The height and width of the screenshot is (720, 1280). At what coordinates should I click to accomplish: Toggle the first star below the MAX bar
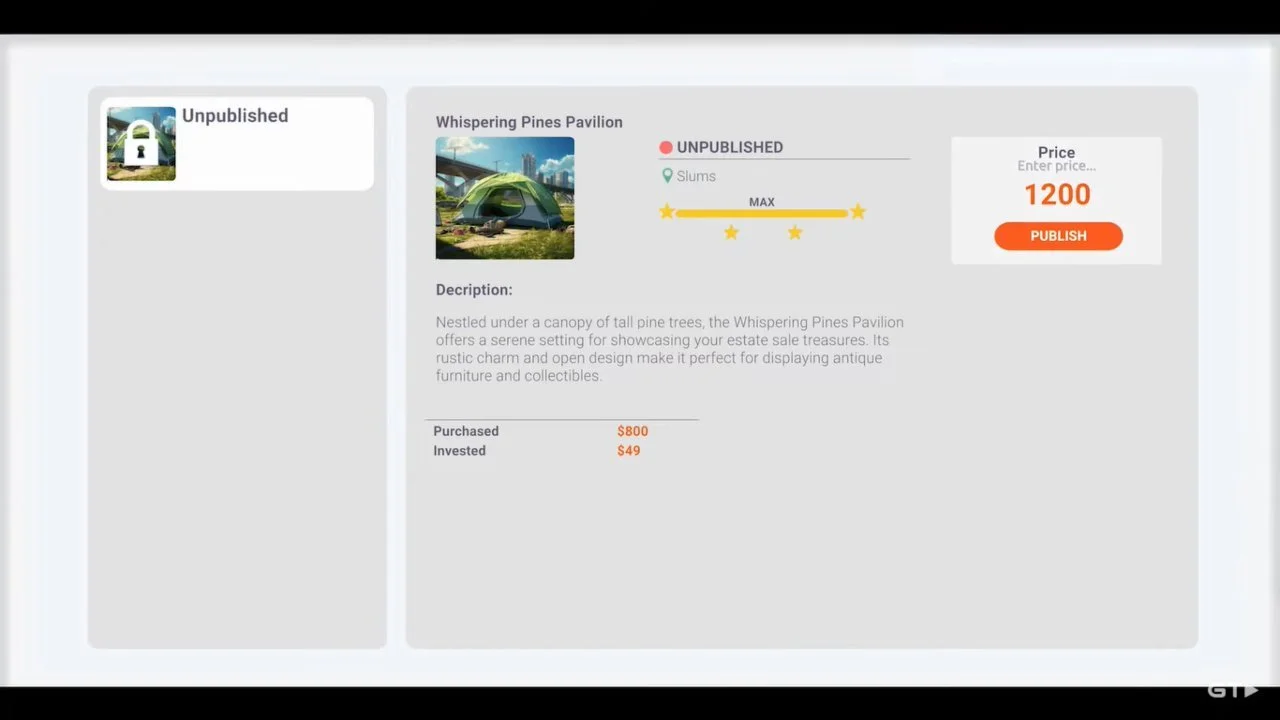point(731,232)
